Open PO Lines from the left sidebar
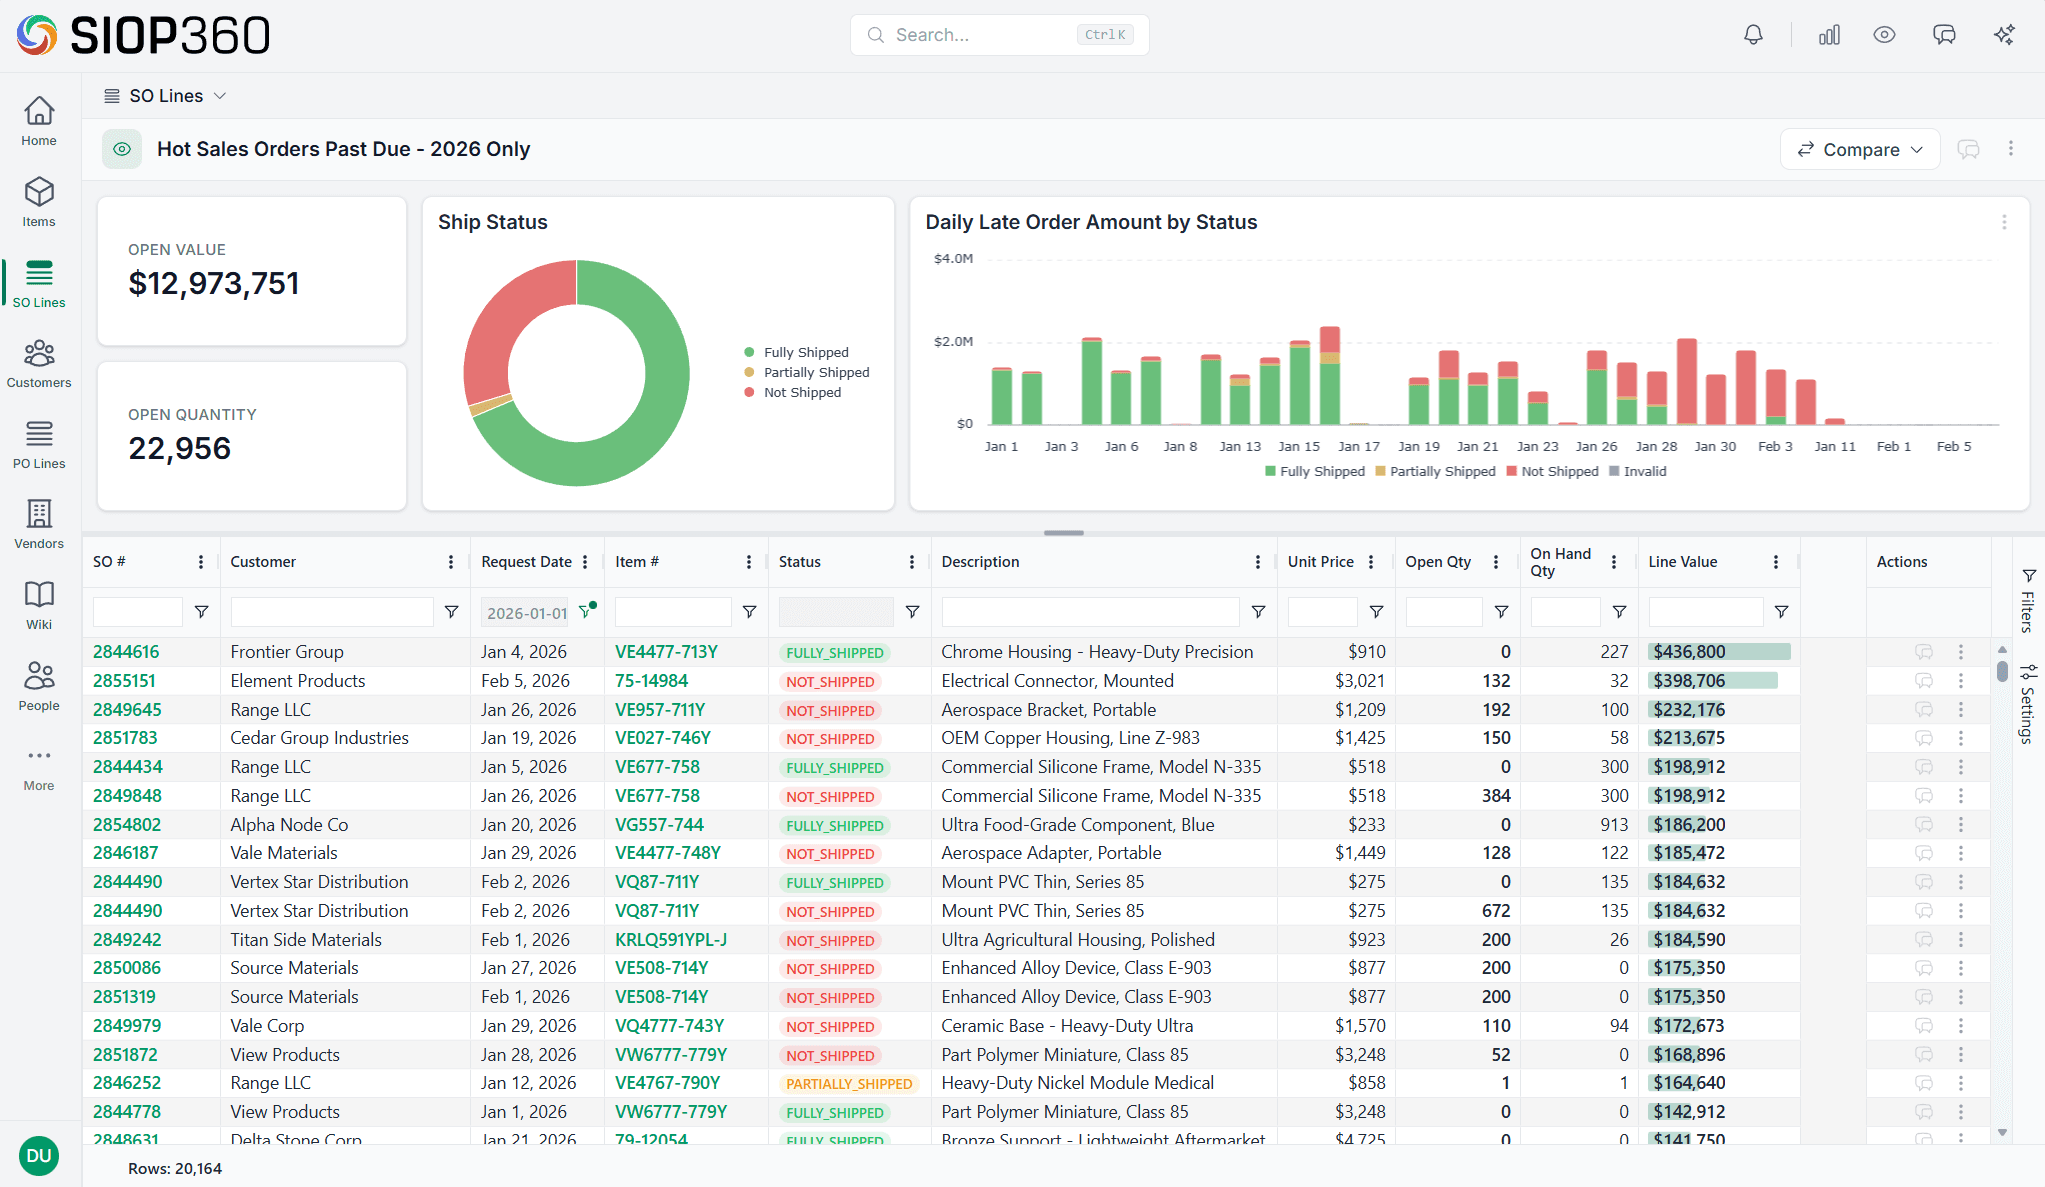Image resolution: width=2045 pixels, height=1187 pixels. coord(38,444)
